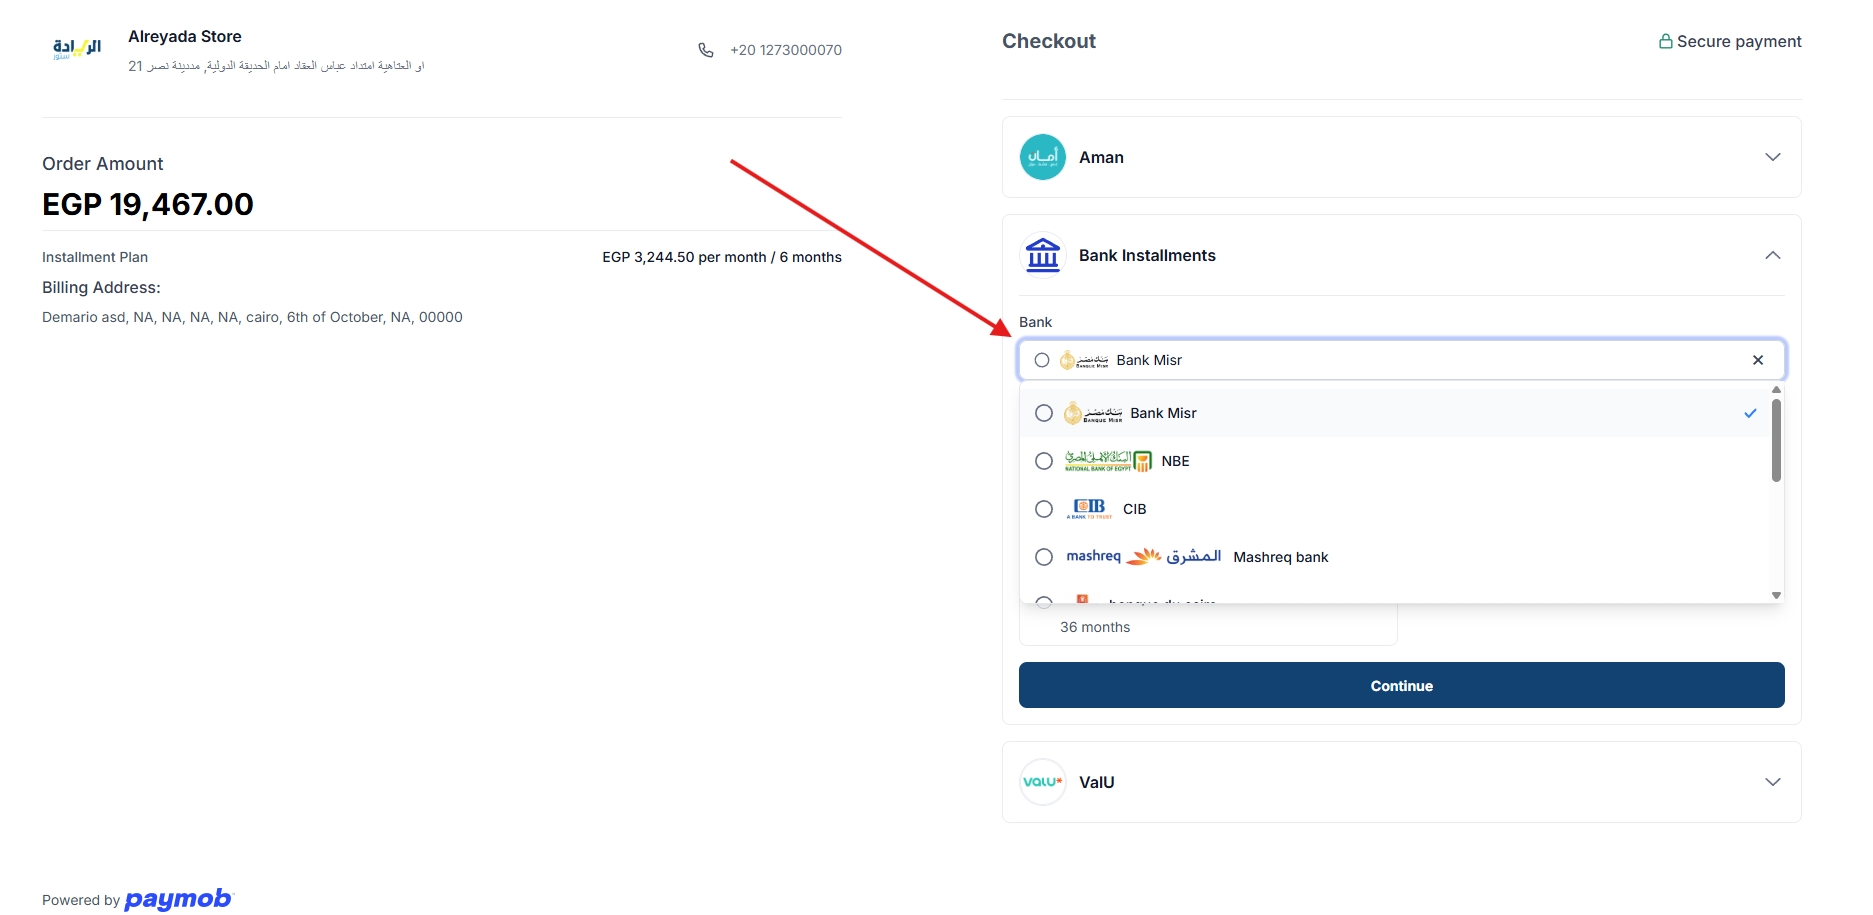1873x915 pixels.
Task: Expand the Aman payment section chevron
Action: tap(1772, 157)
